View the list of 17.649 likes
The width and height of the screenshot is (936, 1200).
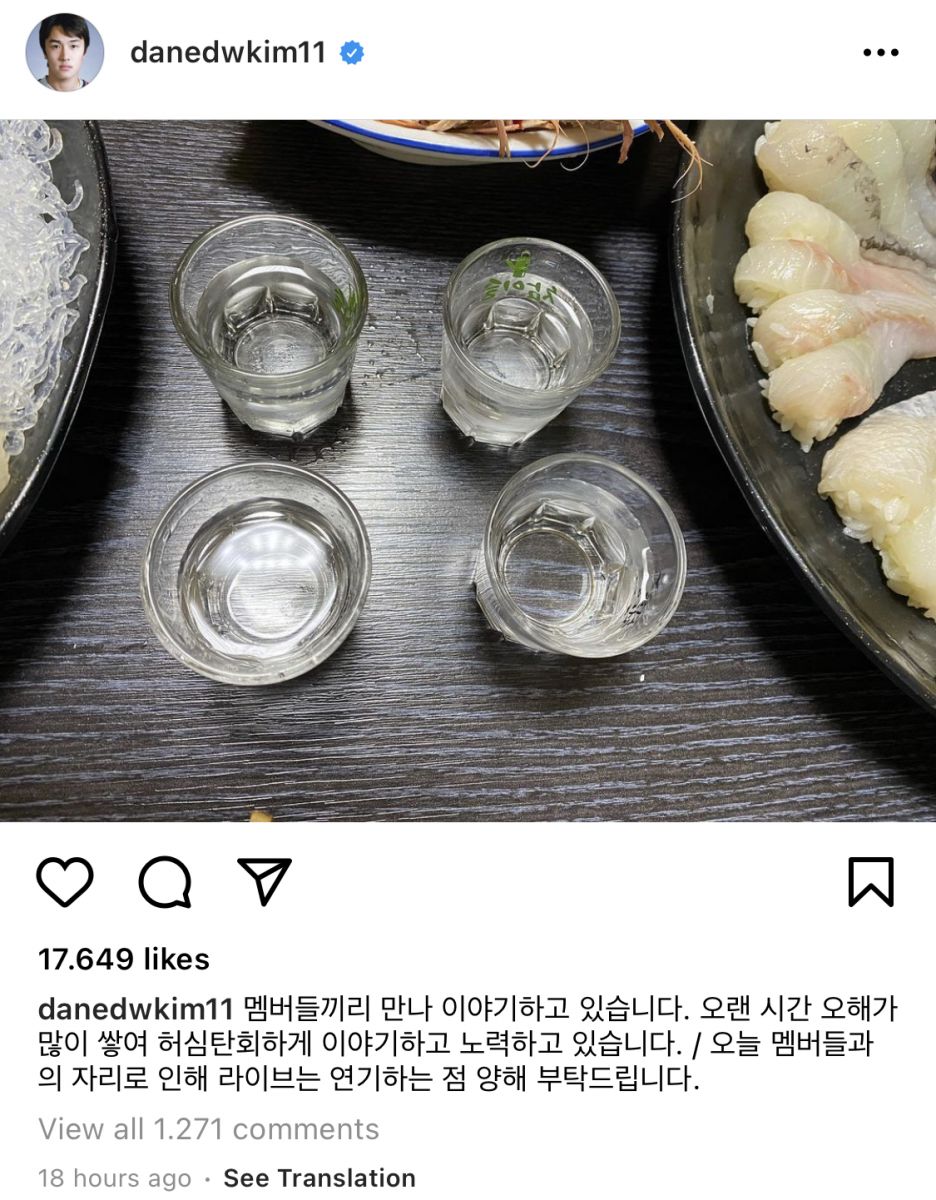[124, 959]
